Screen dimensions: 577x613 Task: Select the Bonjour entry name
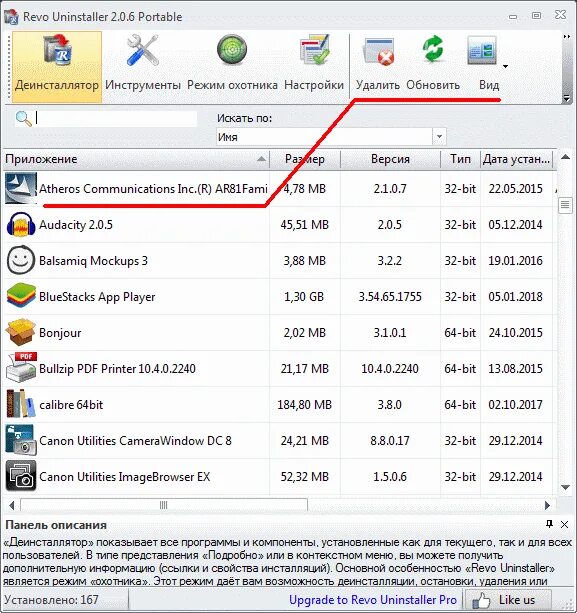(60, 333)
